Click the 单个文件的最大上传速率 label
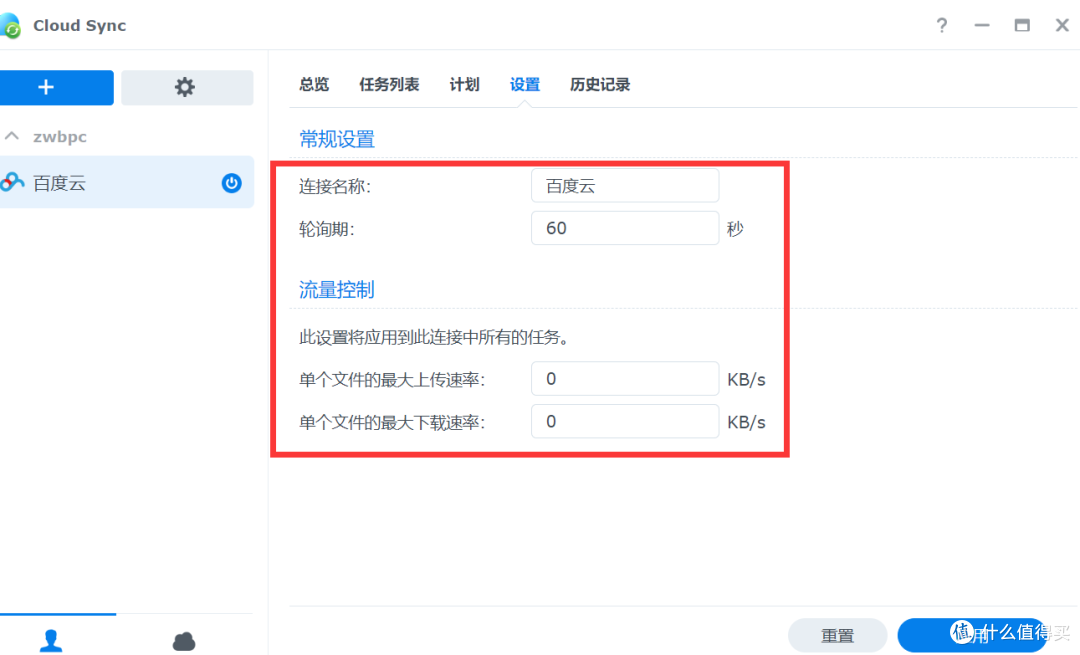The image size is (1080, 655). click(392, 380)
